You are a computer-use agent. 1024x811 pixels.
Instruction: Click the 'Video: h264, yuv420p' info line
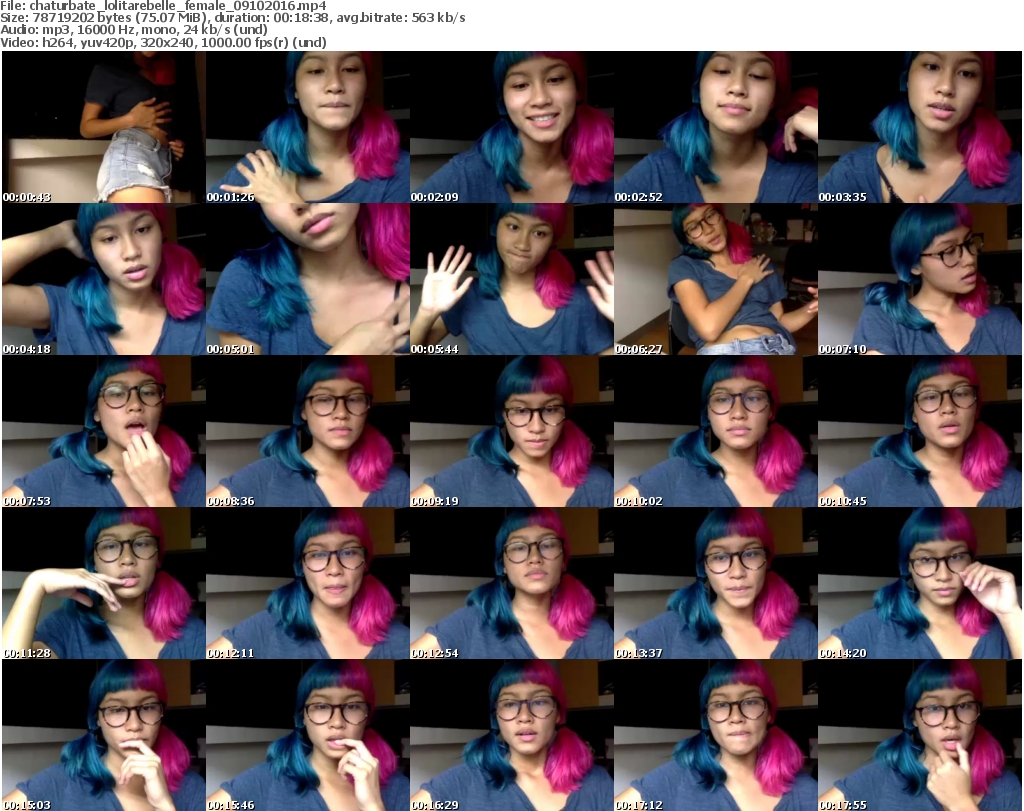click(x=163, y=42)
